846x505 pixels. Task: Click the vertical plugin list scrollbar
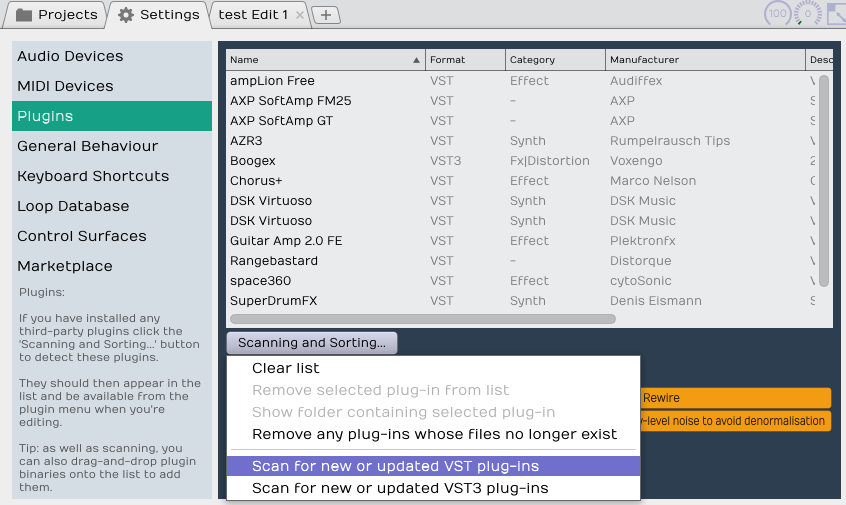824,180
